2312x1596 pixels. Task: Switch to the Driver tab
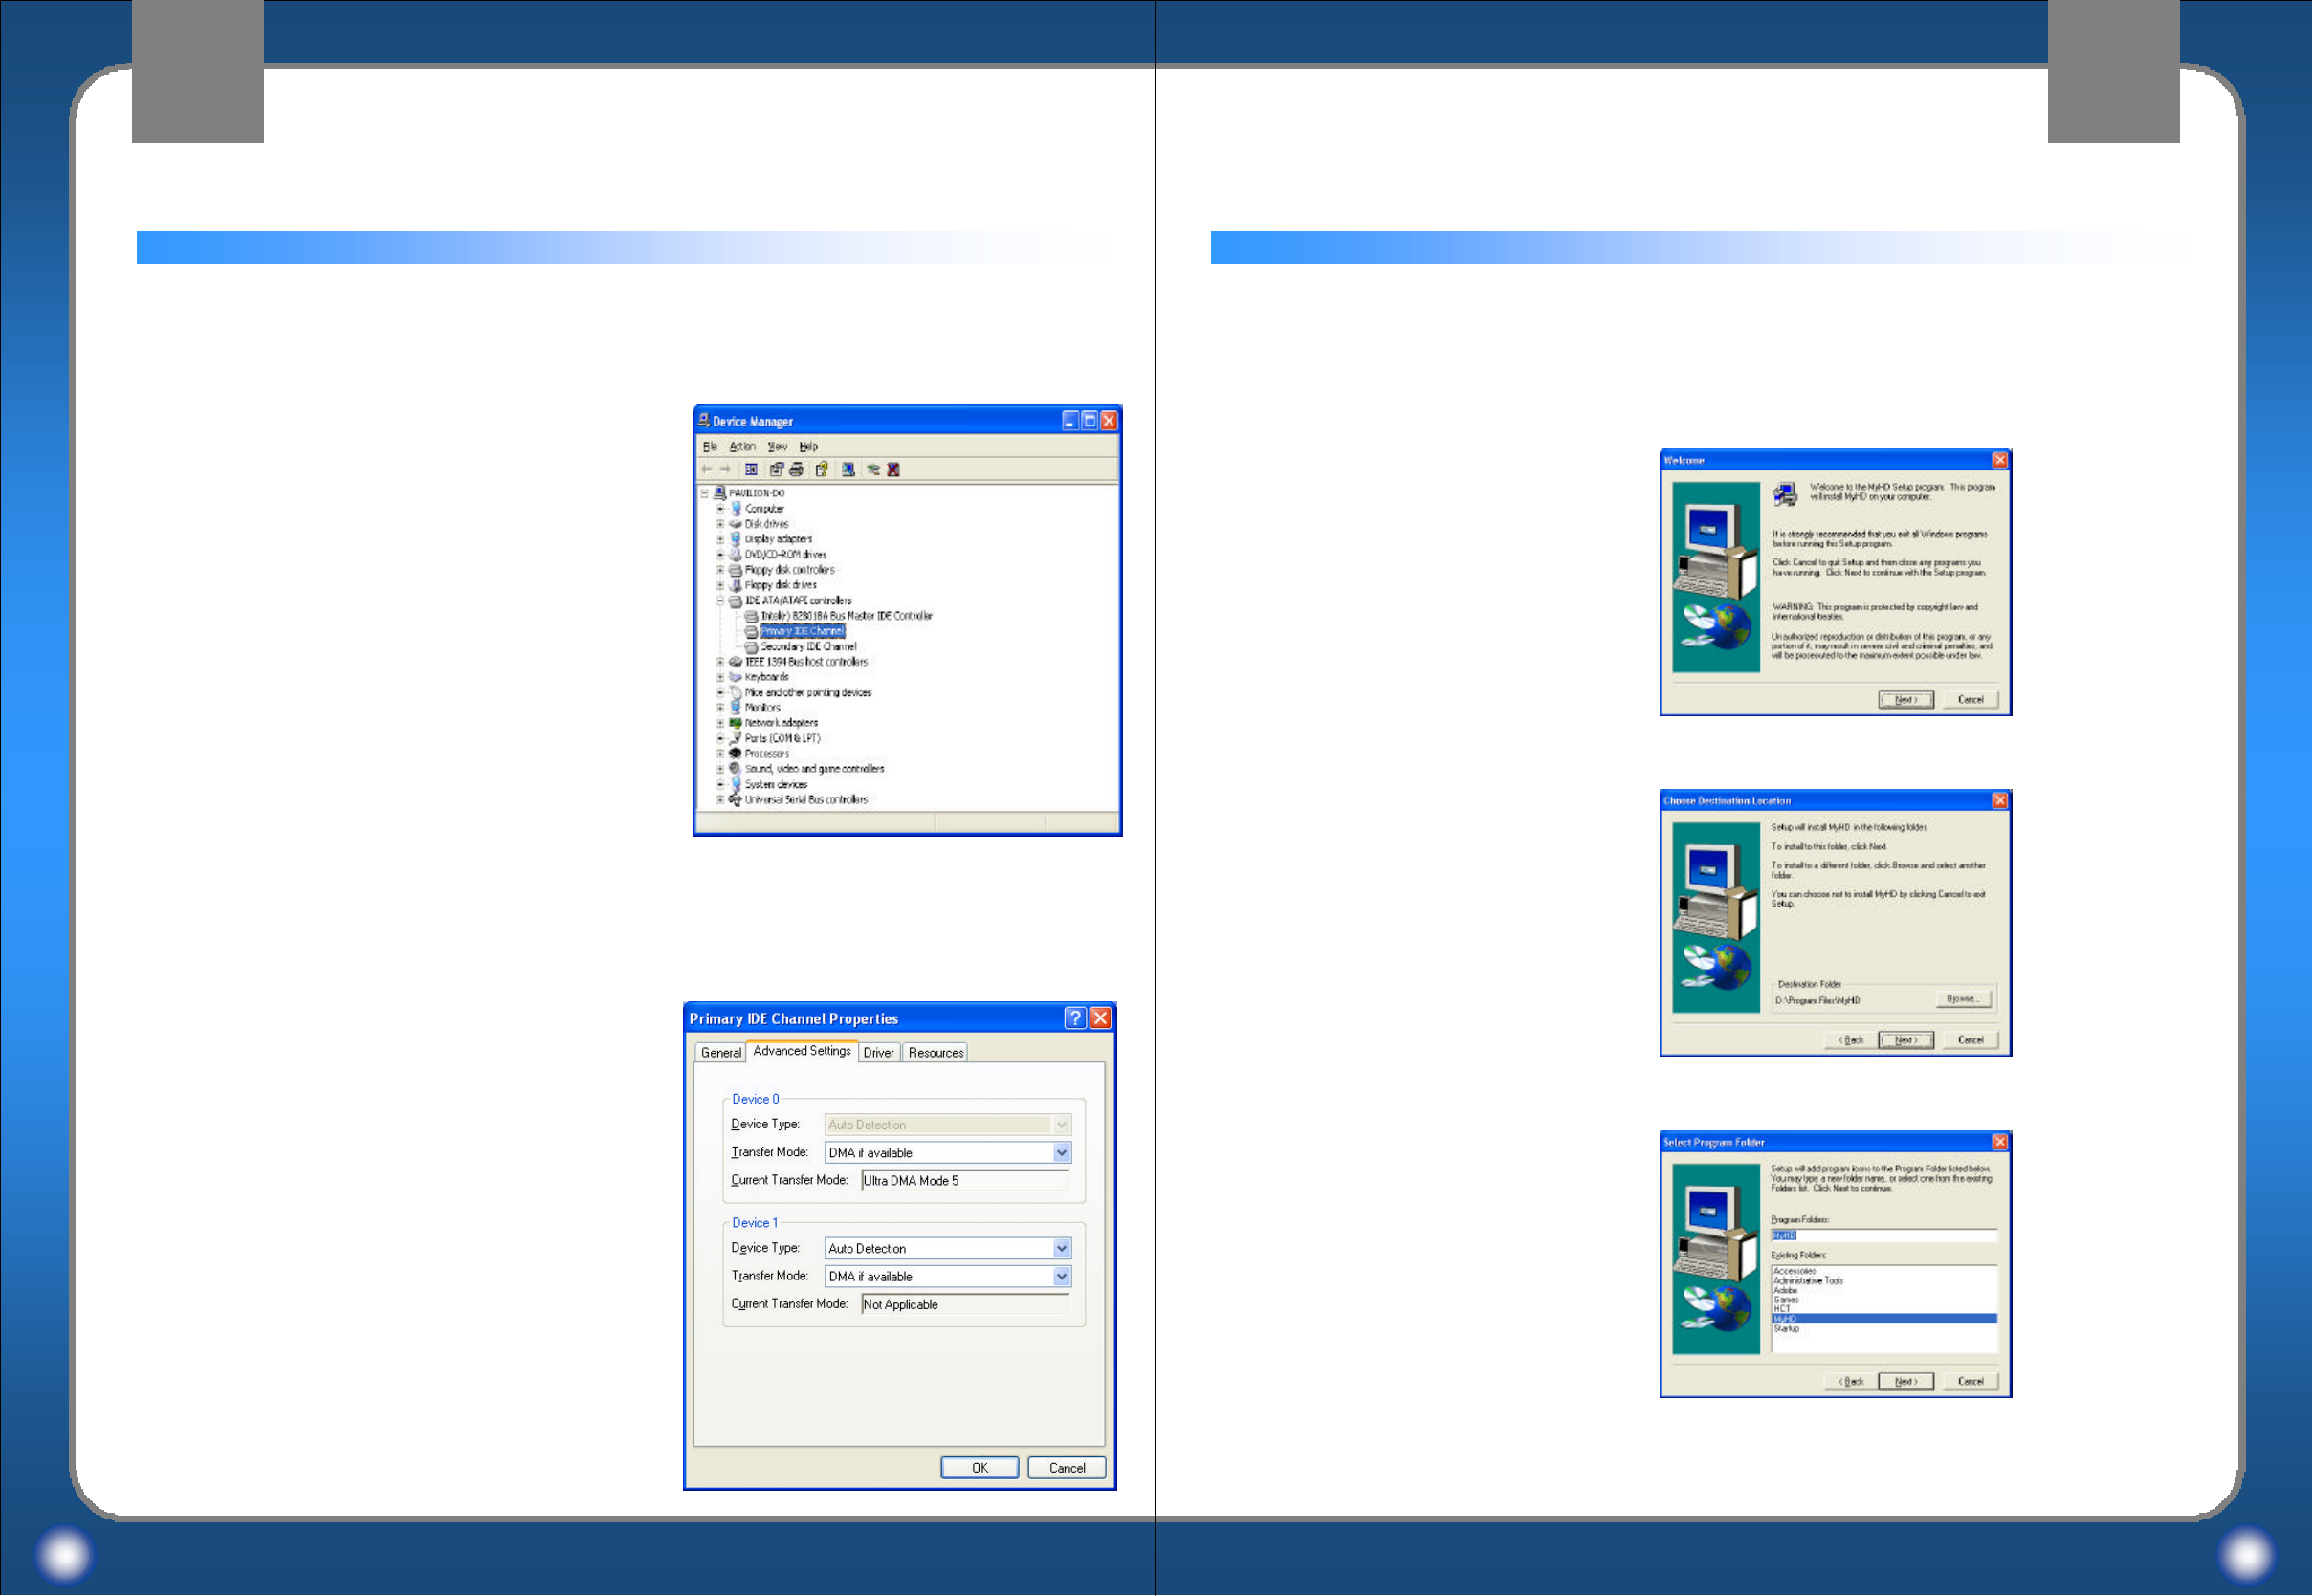click(878, 1053)
